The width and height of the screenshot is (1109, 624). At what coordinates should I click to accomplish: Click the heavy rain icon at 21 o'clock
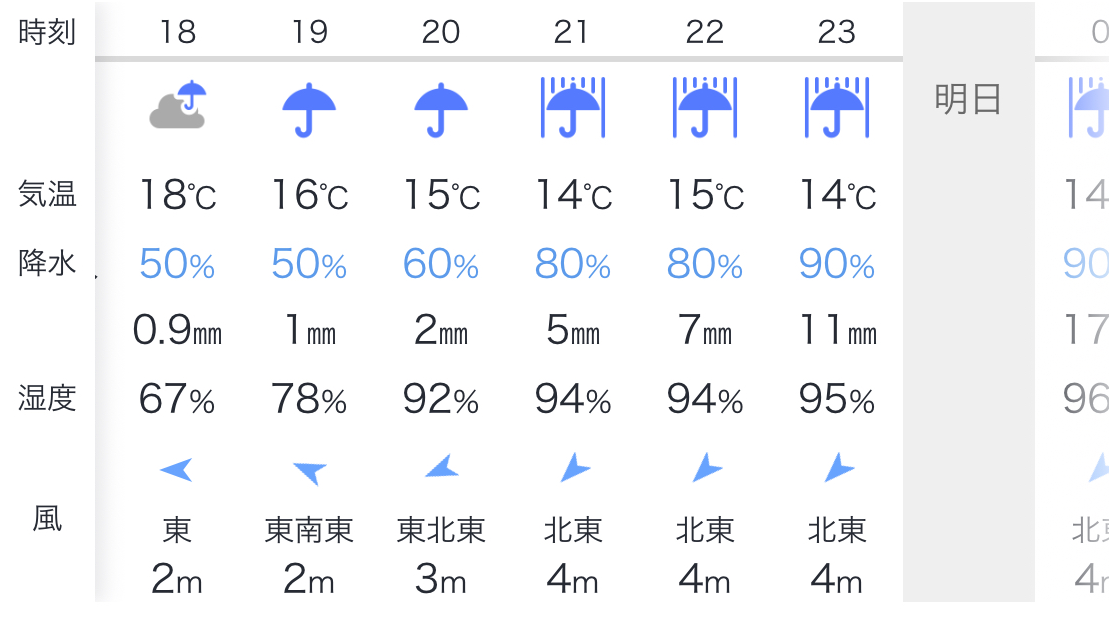(x=573, y=108)
